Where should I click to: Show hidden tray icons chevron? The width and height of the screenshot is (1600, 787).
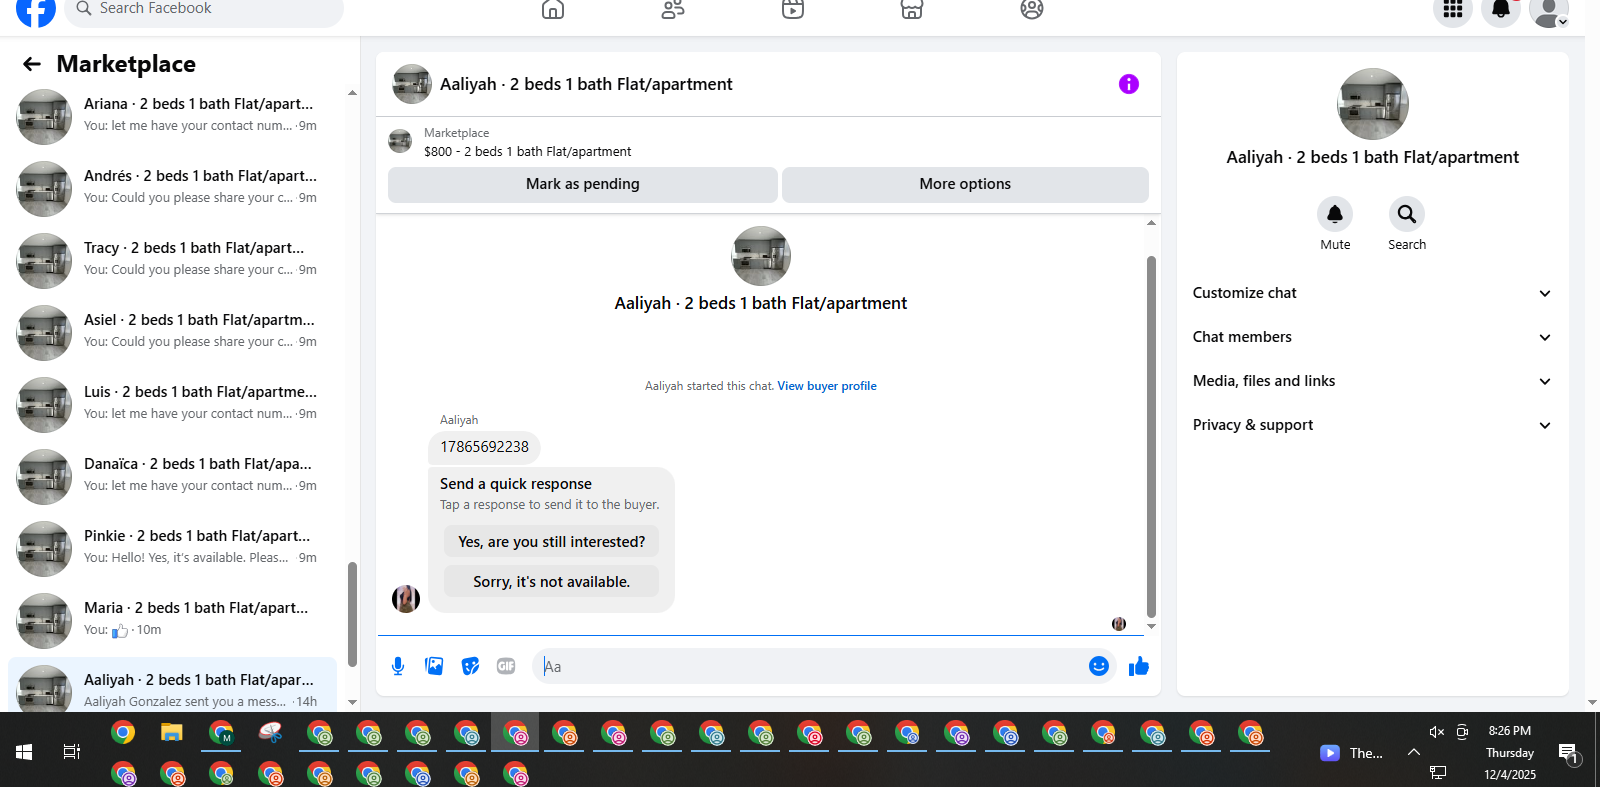(1414, 752)
